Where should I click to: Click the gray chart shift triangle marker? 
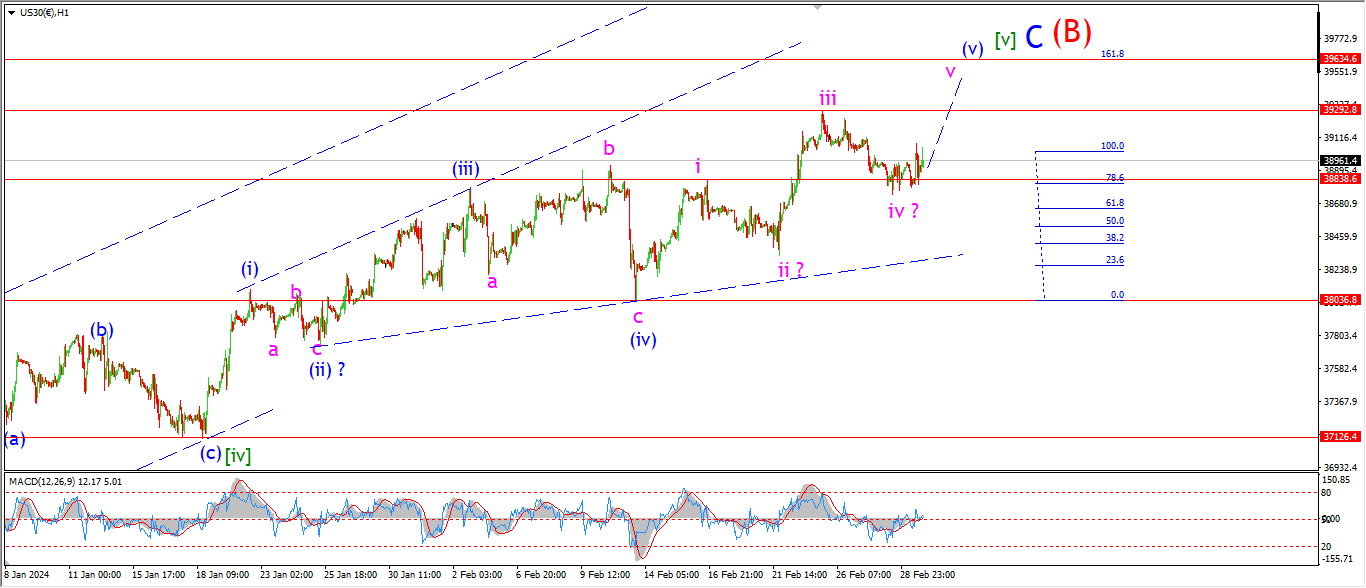point(819,7)
